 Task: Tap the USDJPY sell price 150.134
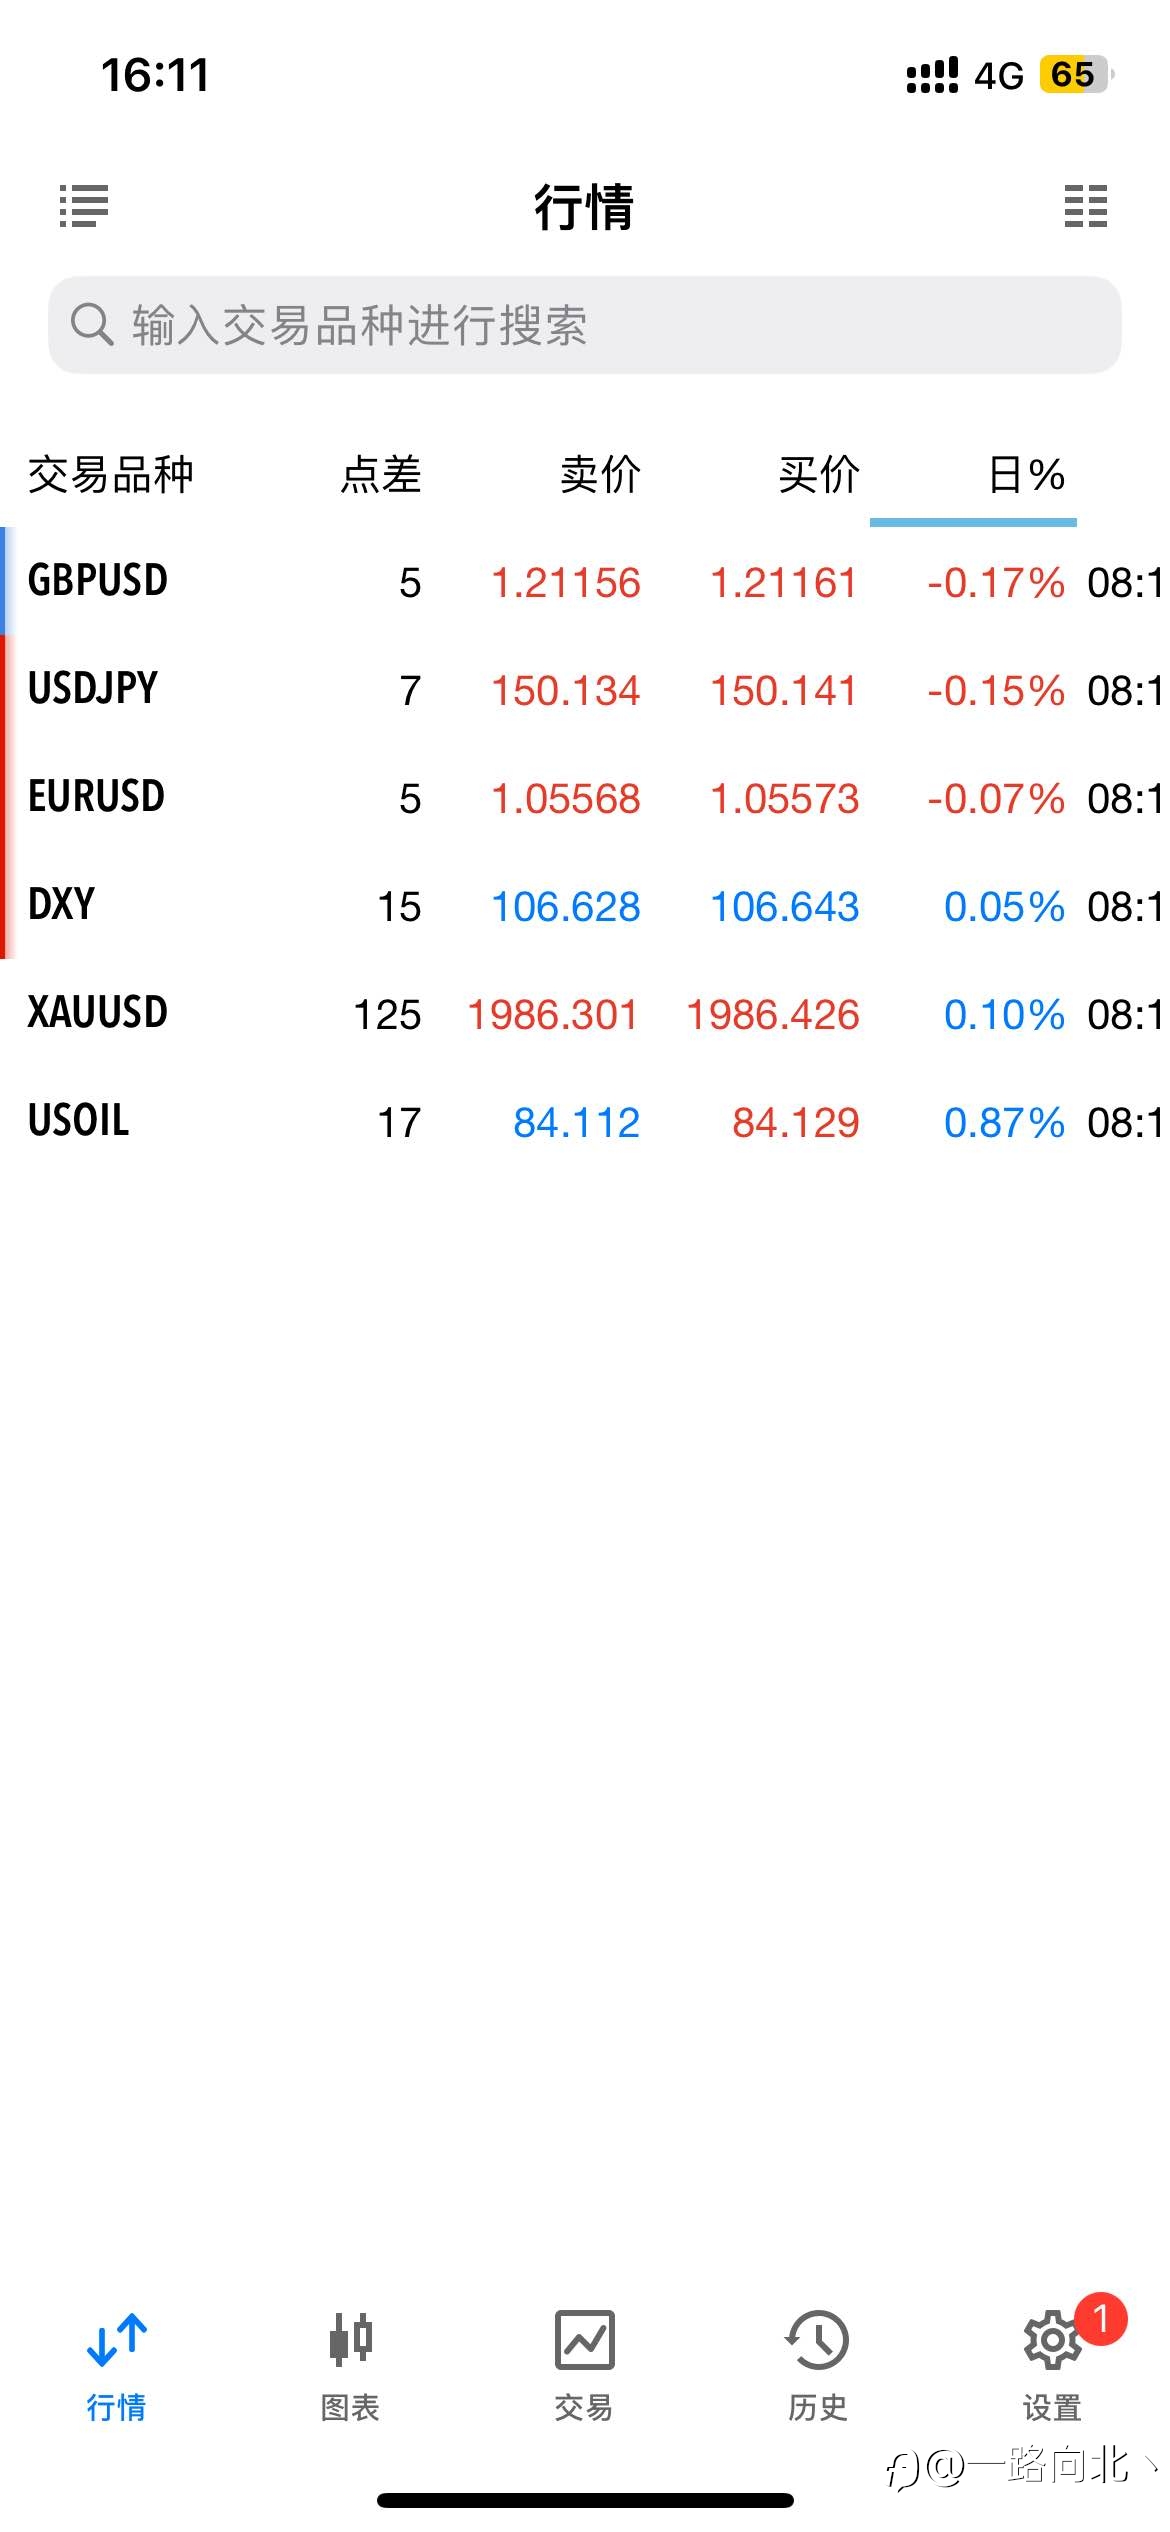566,690
